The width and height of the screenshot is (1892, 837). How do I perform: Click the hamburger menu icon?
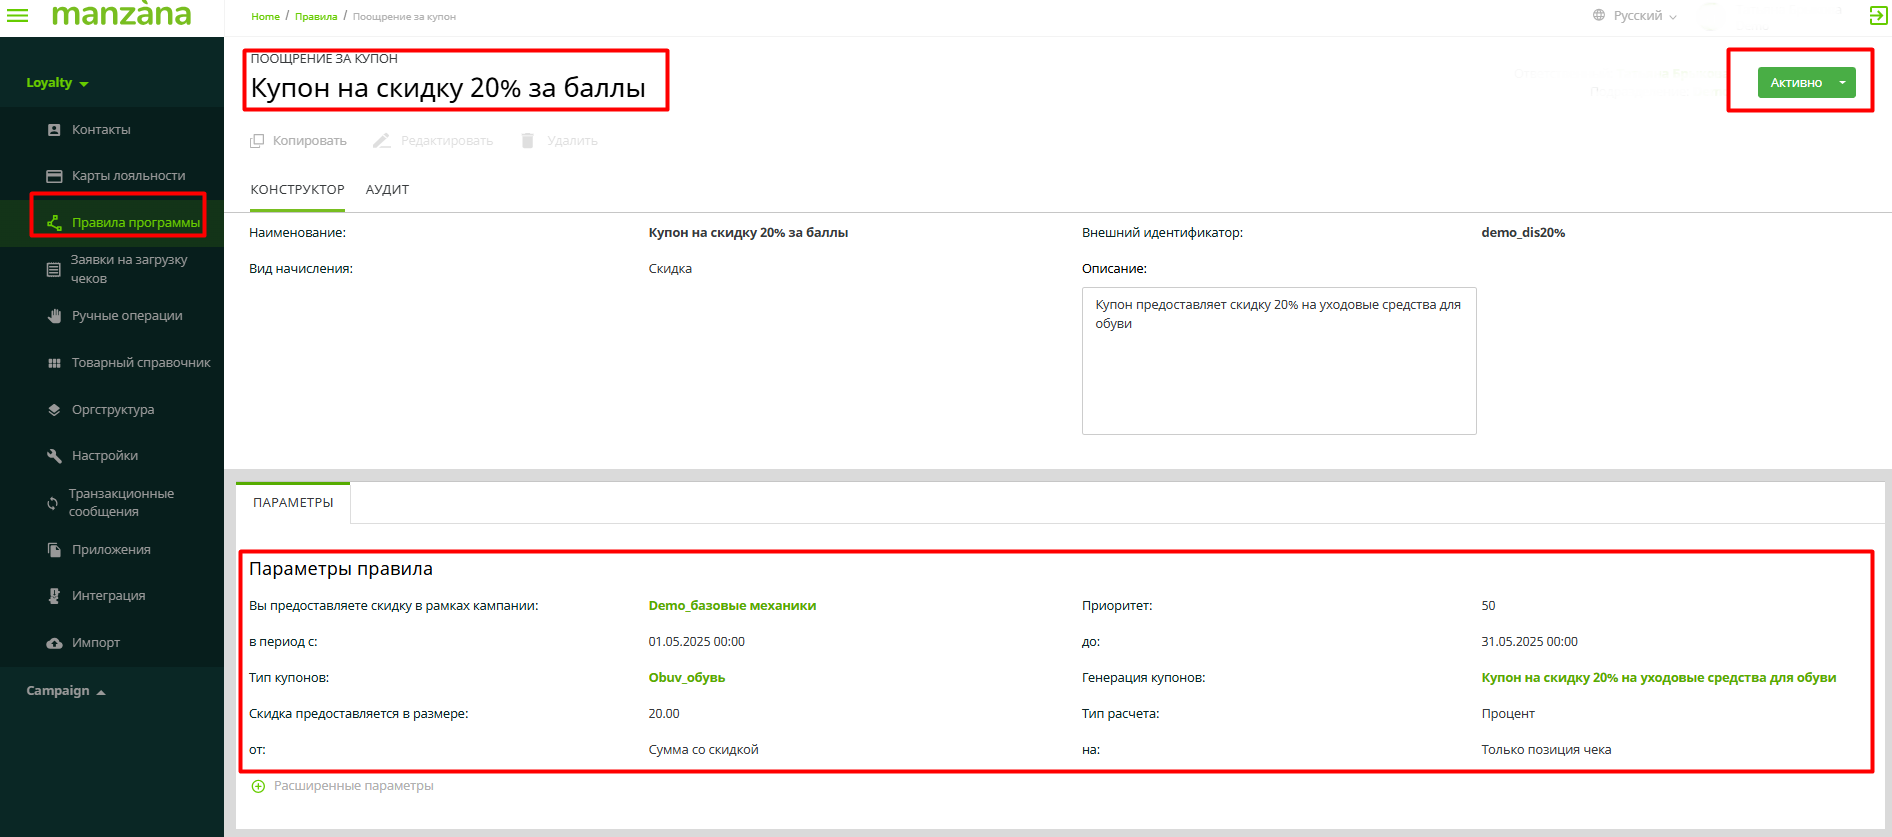tap(18, 15)
